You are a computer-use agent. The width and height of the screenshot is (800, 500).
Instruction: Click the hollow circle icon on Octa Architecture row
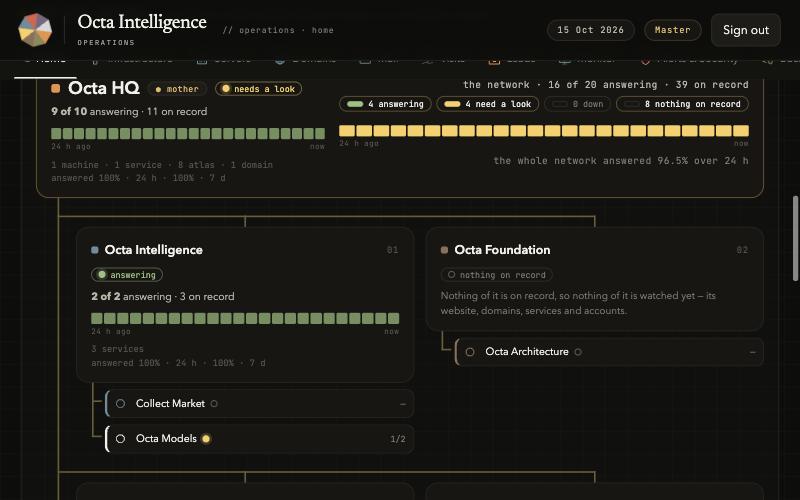coord(470,352)
